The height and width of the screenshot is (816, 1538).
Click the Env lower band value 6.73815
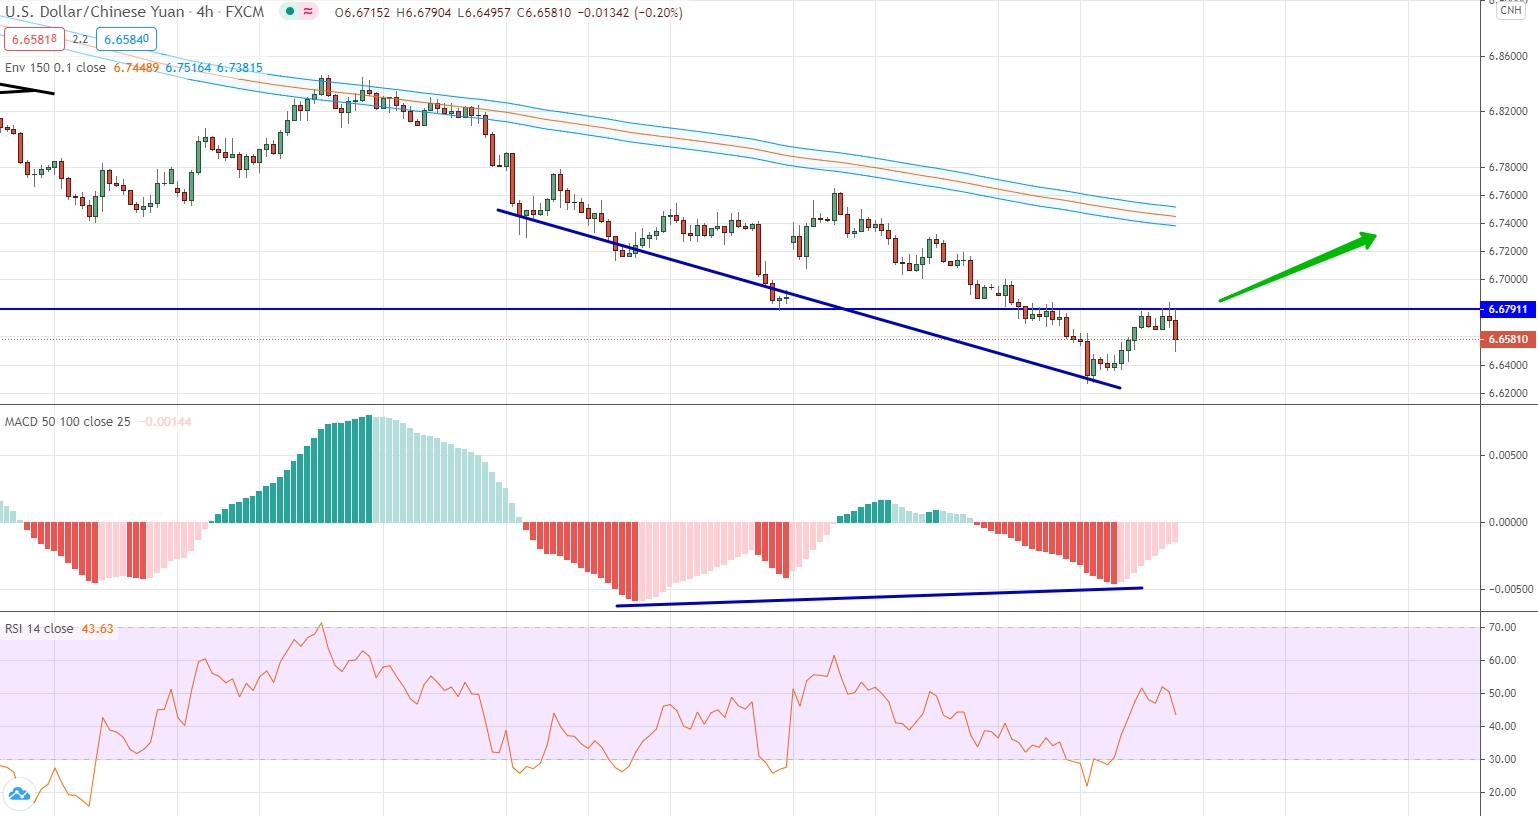[240, 68]
